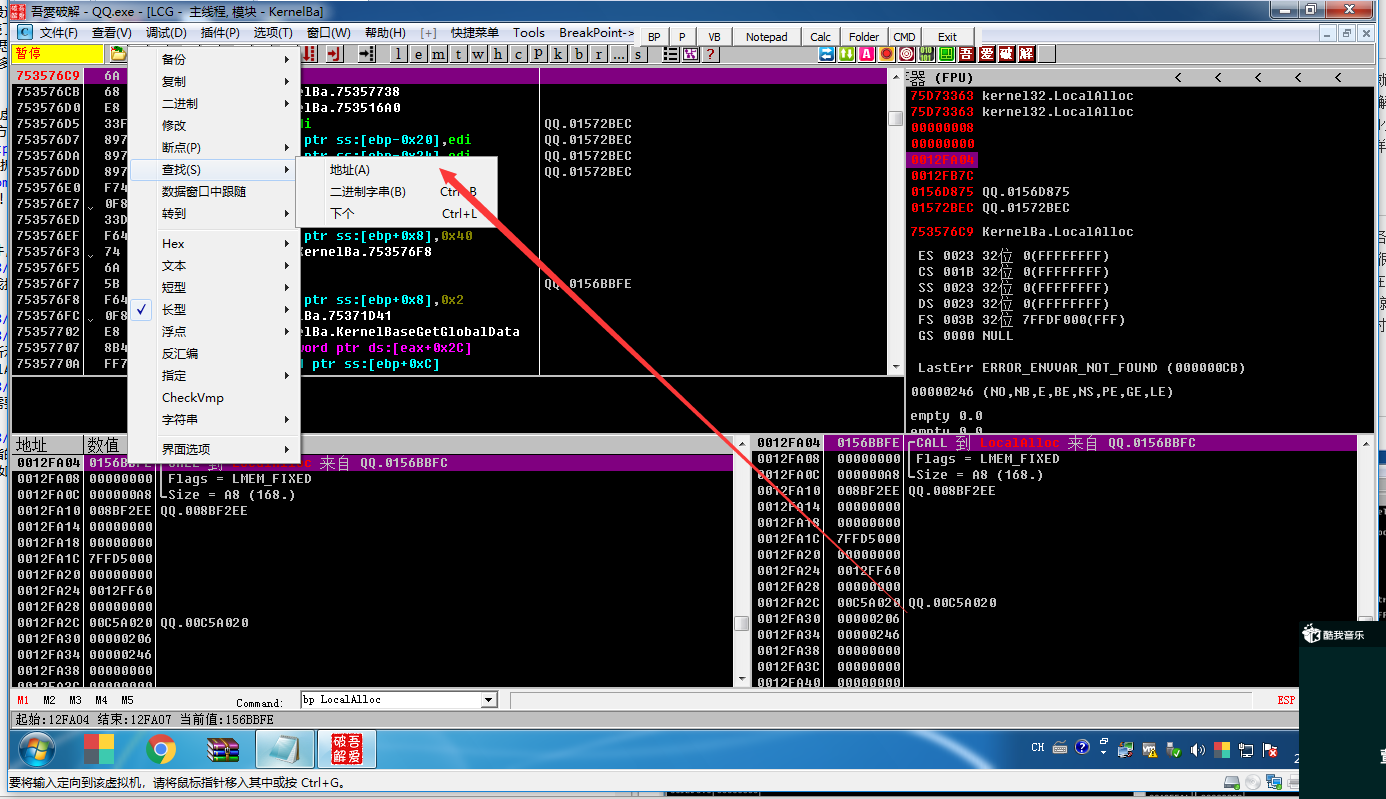Viewport: 1386px width, 799px height.
Task: Click the purple appearance grid toolbar icon
Action: pyautogui.click(x=691, y=54)
